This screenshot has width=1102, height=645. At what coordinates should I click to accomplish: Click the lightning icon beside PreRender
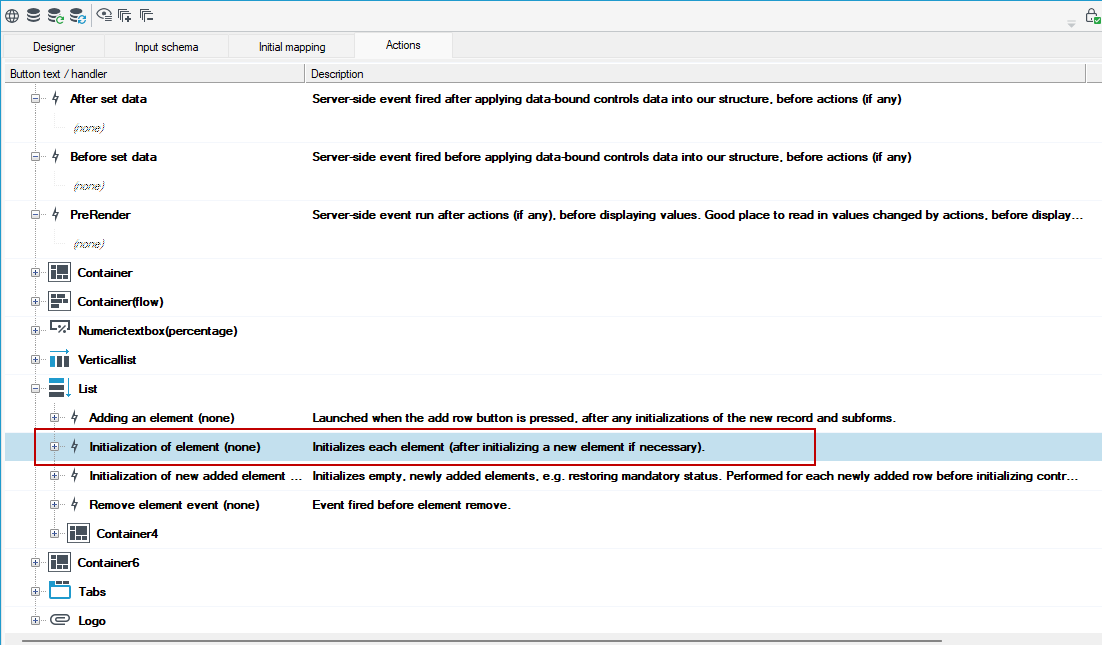tap(56, 214)
